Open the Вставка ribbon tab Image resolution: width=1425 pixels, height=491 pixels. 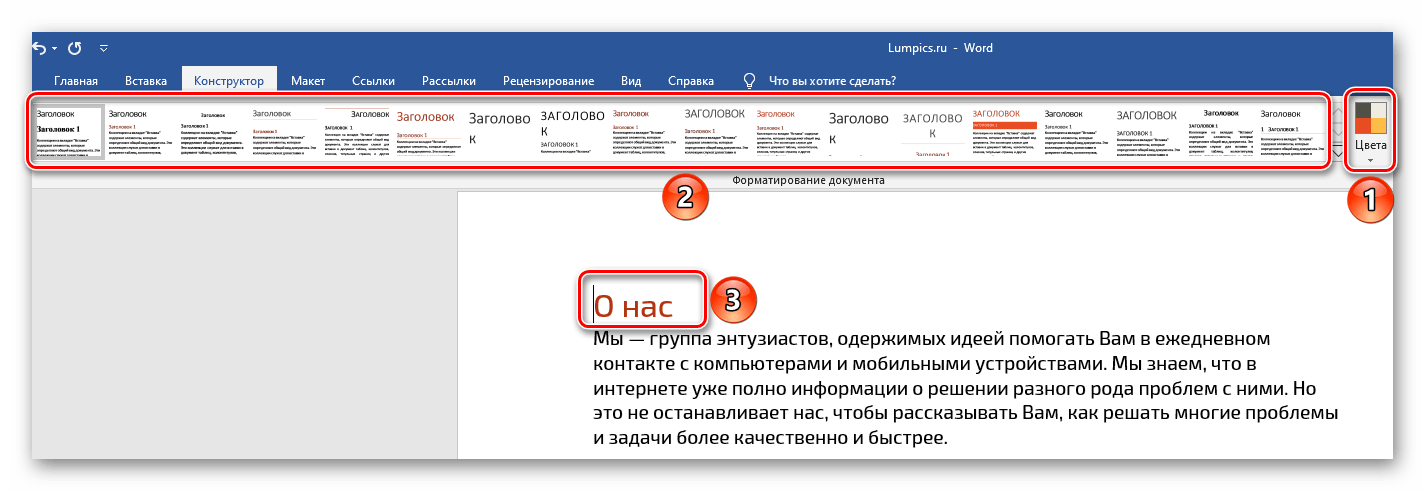pyautogui.click(x=146, y=81)
